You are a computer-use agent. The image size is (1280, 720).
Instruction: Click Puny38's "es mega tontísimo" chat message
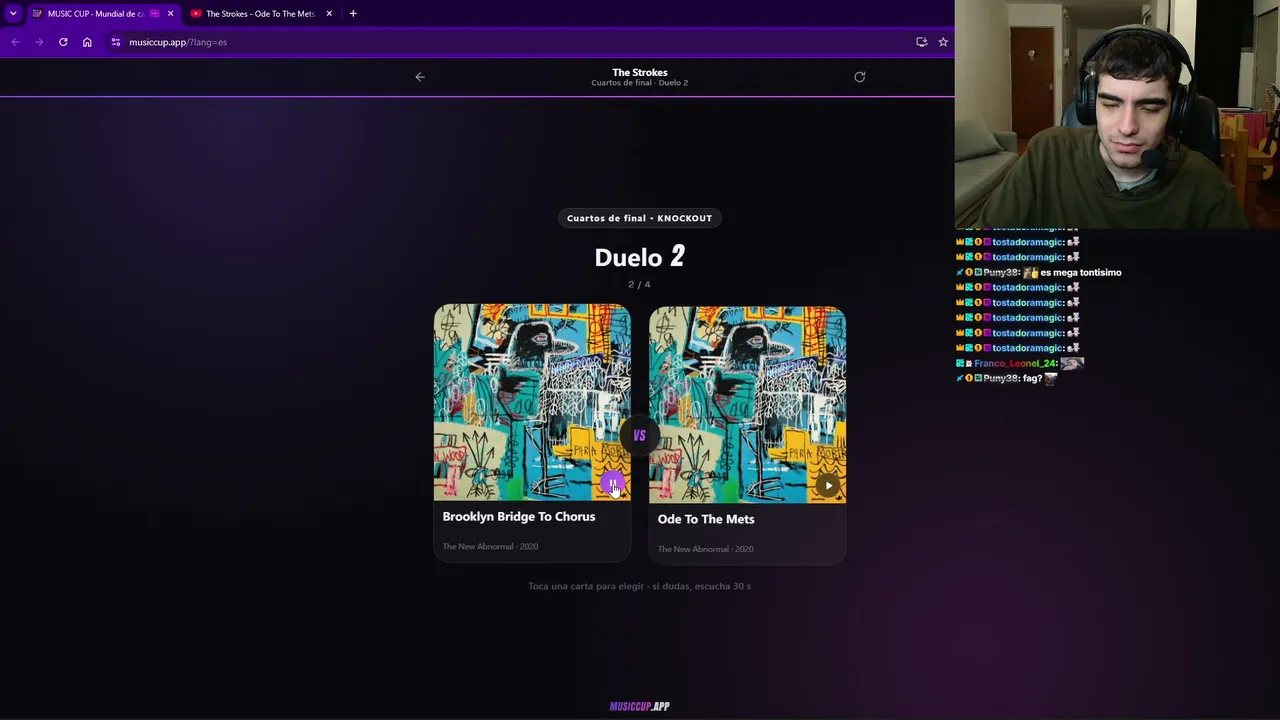pos(1081,272)
